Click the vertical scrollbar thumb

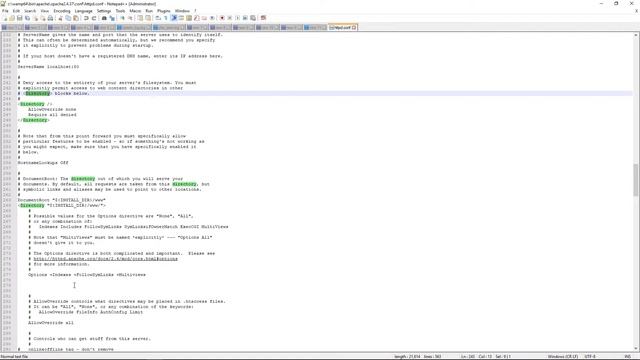point(636,180)
